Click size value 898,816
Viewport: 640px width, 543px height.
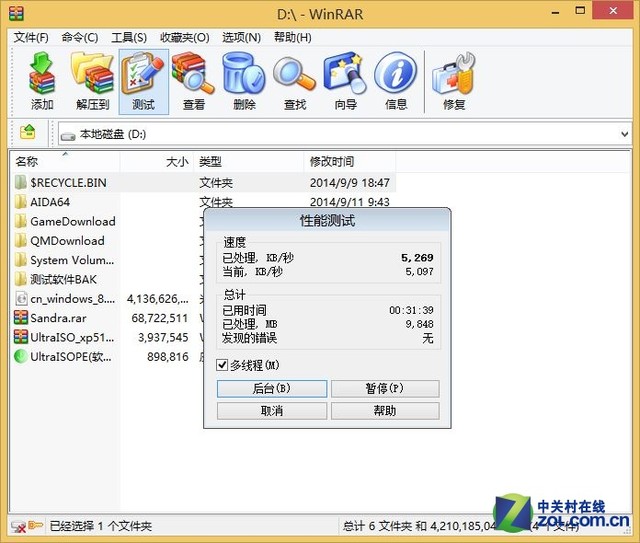pos(168,356)
